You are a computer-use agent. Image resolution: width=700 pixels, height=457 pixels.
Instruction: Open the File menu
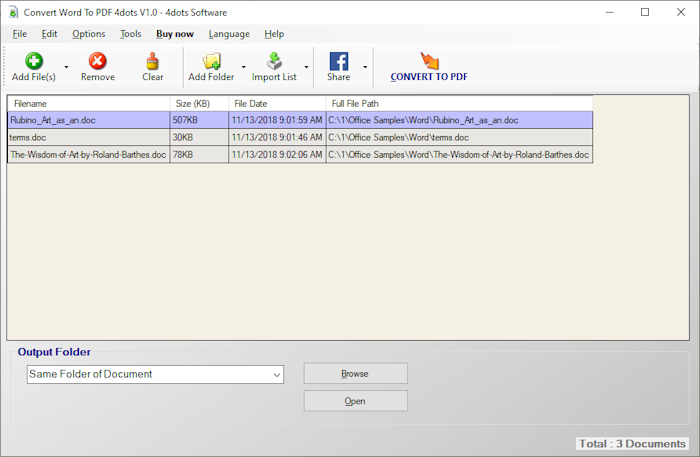pyautogui.click(x=20, y=34)
